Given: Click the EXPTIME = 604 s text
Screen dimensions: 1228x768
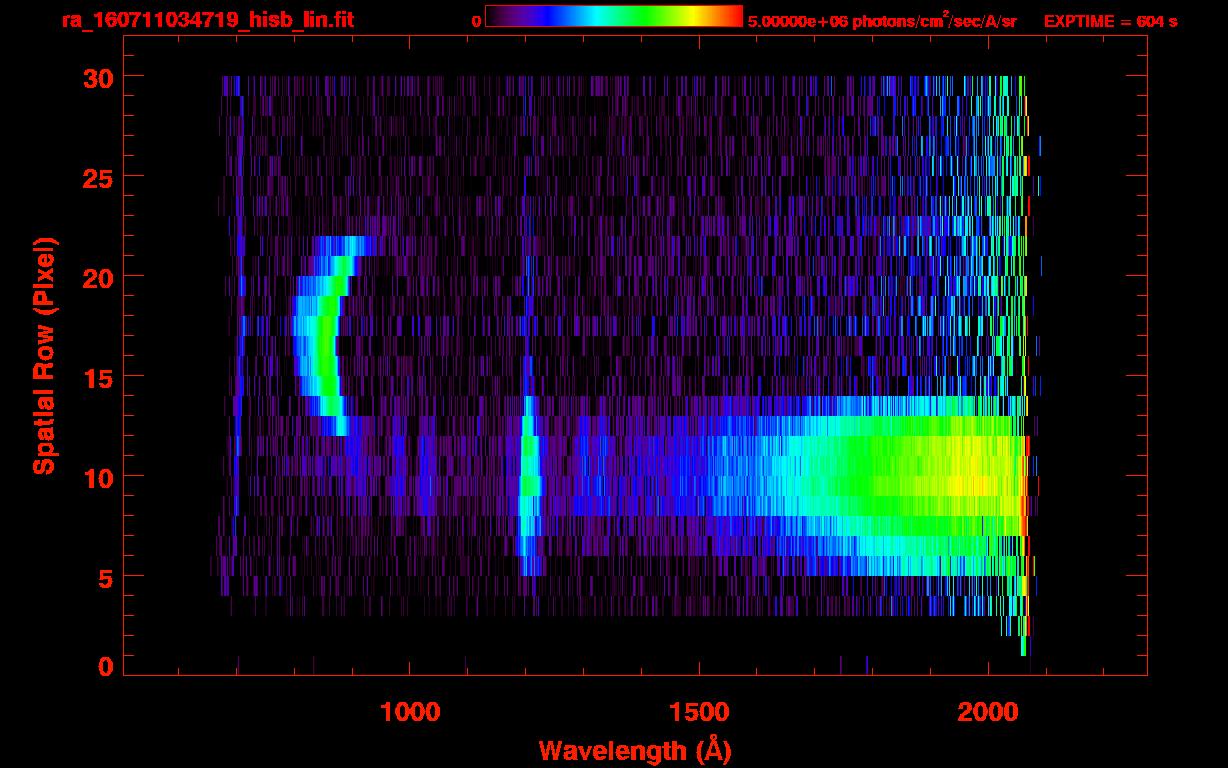Looking at the screenshot, I should (1110, 21).
